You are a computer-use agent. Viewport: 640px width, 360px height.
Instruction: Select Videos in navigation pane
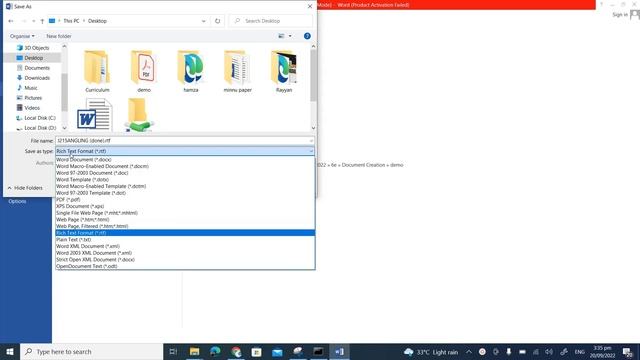pos(29,108)
